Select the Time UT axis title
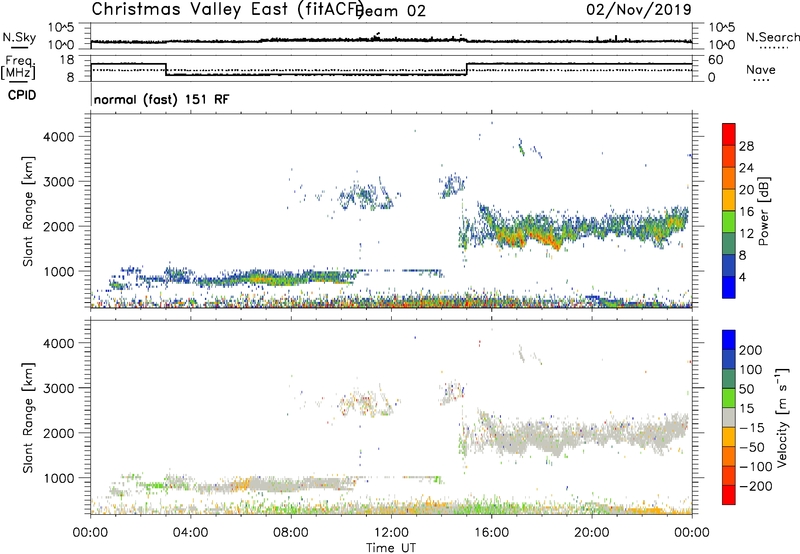Screen dimensions: 800x554 pos(391,548)
